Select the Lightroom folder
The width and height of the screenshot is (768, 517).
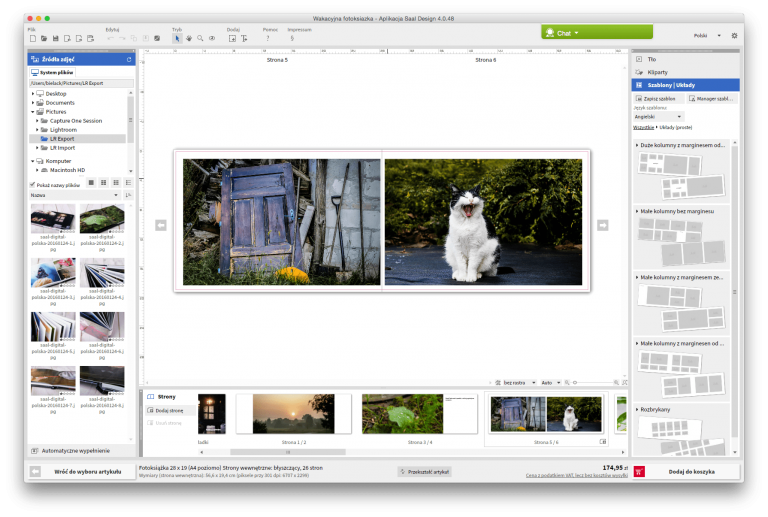coord(63,130)
